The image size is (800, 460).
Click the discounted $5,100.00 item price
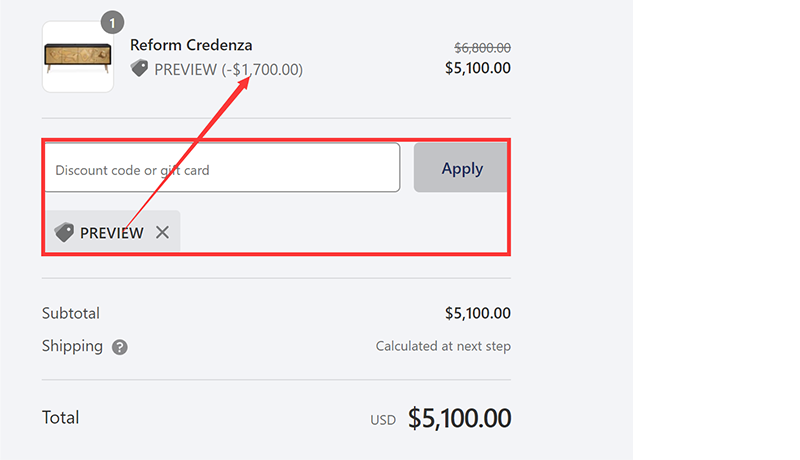(x=478, y=68)
